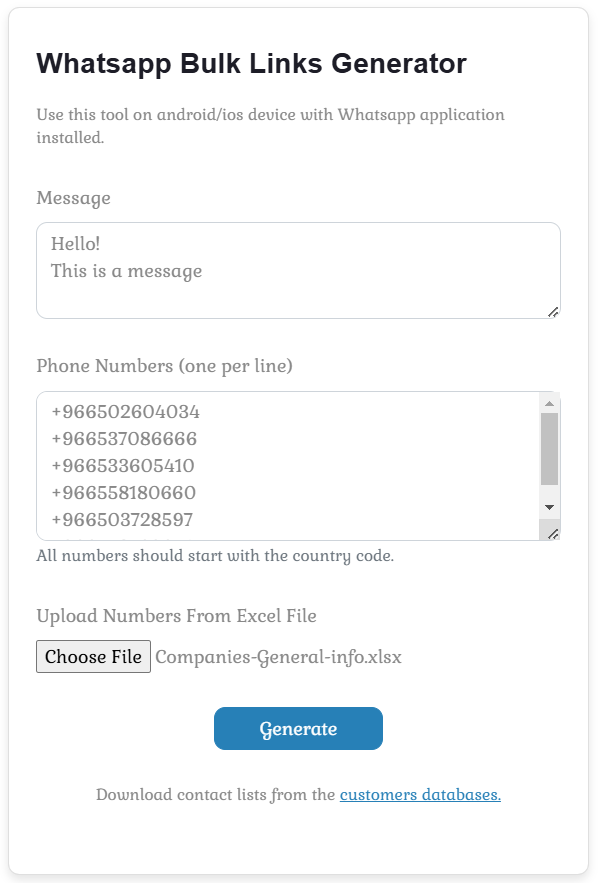Select the phone number +966537086666
The height and width of the screenshot is (883, 598).
[124, 439]
